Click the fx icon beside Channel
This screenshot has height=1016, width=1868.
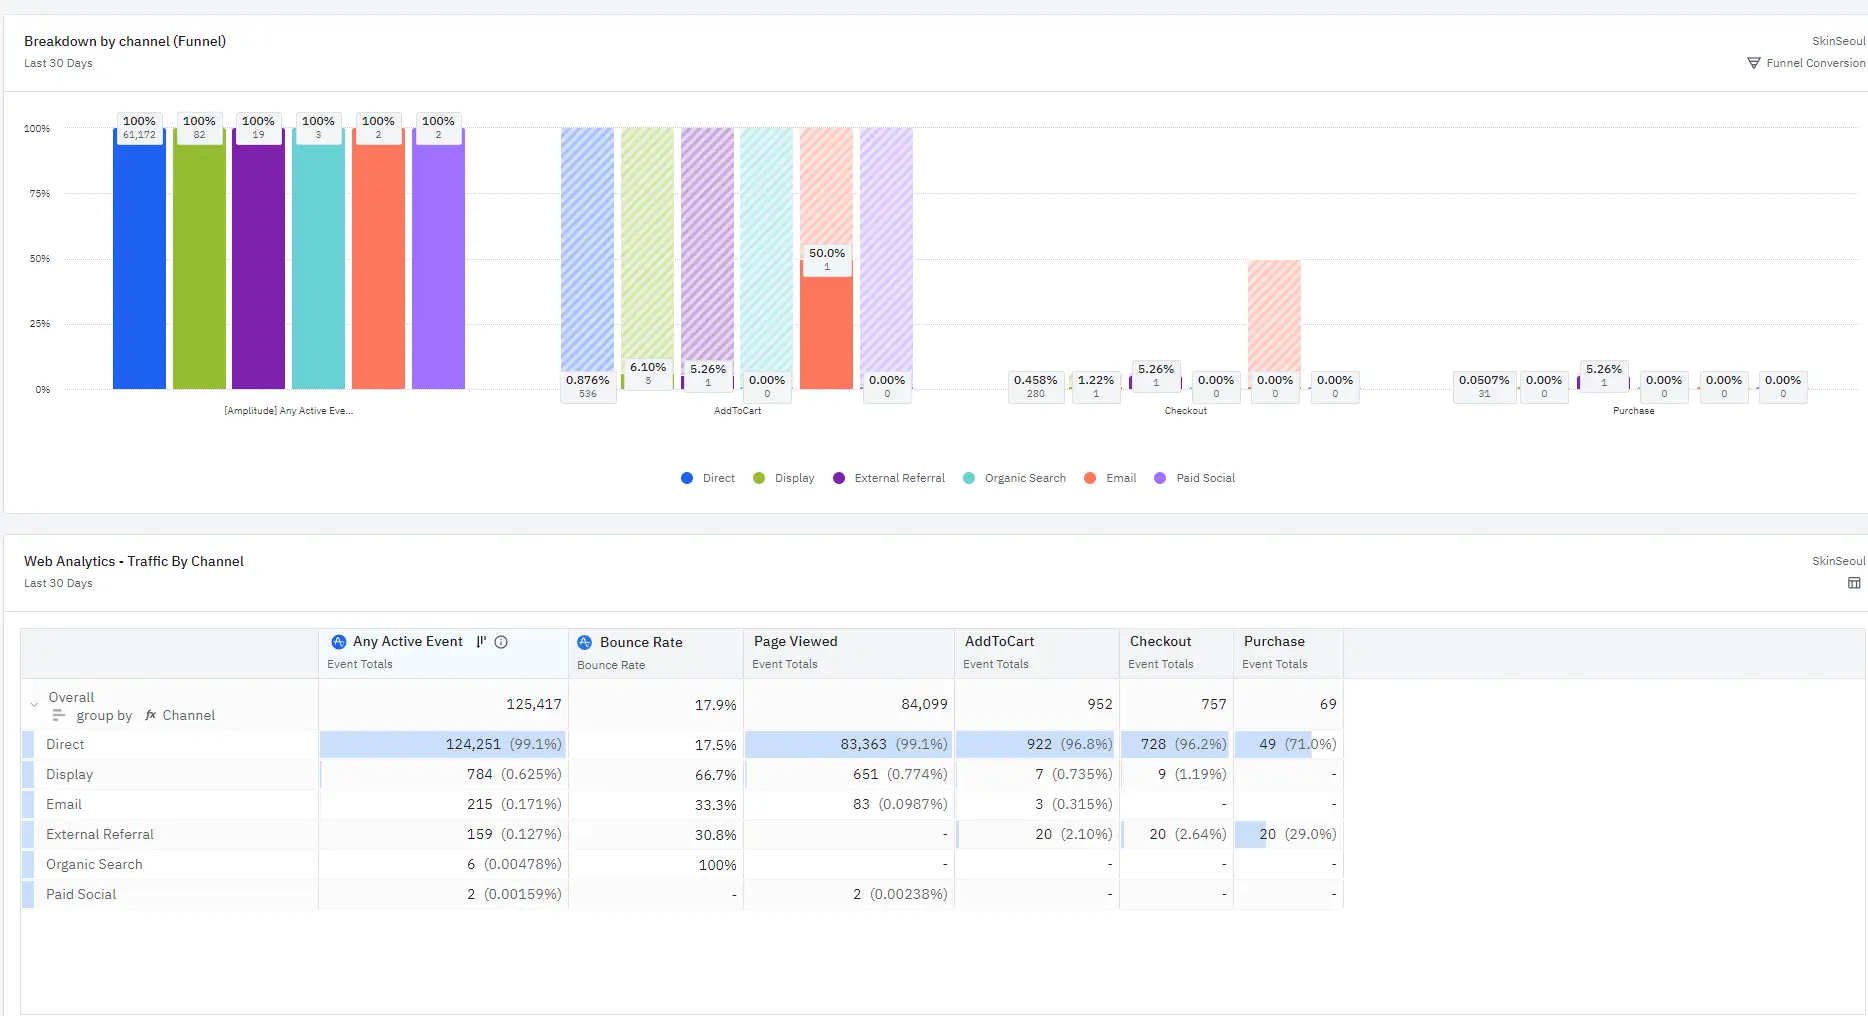pos(151,716)
